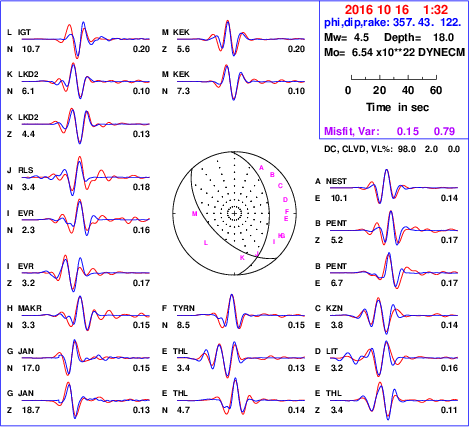The image size is (469, 427).
Task: Click the center cross of the beachball
Action: (234, 213)
